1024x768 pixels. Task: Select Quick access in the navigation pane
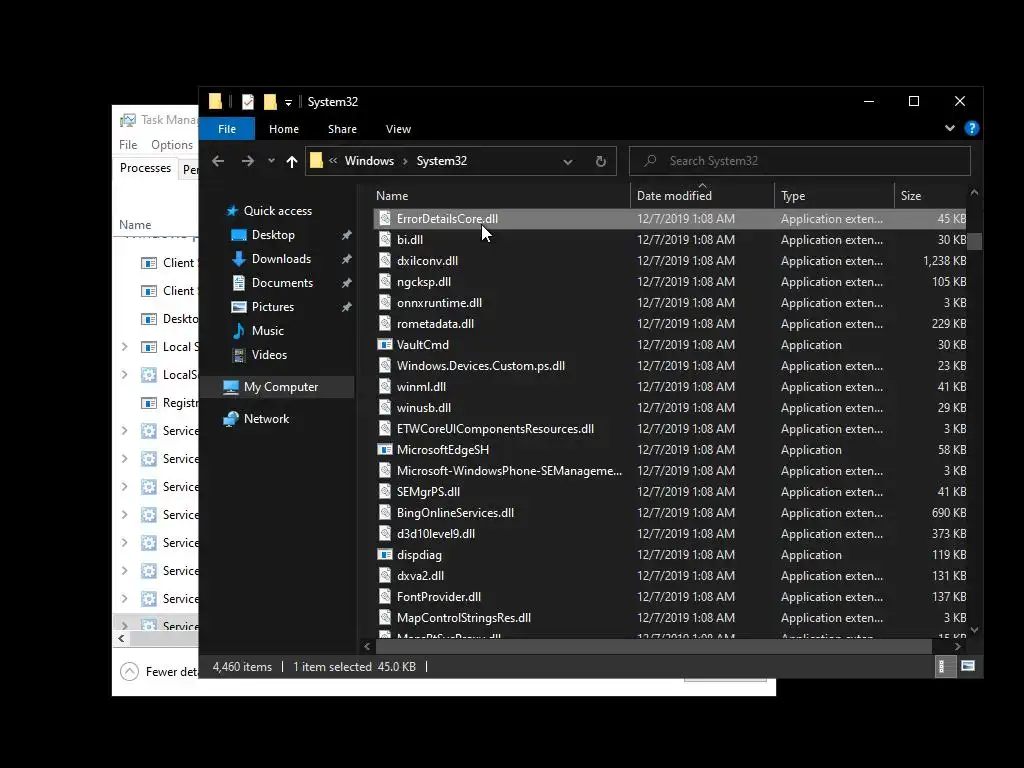click(x=278, y=210)
